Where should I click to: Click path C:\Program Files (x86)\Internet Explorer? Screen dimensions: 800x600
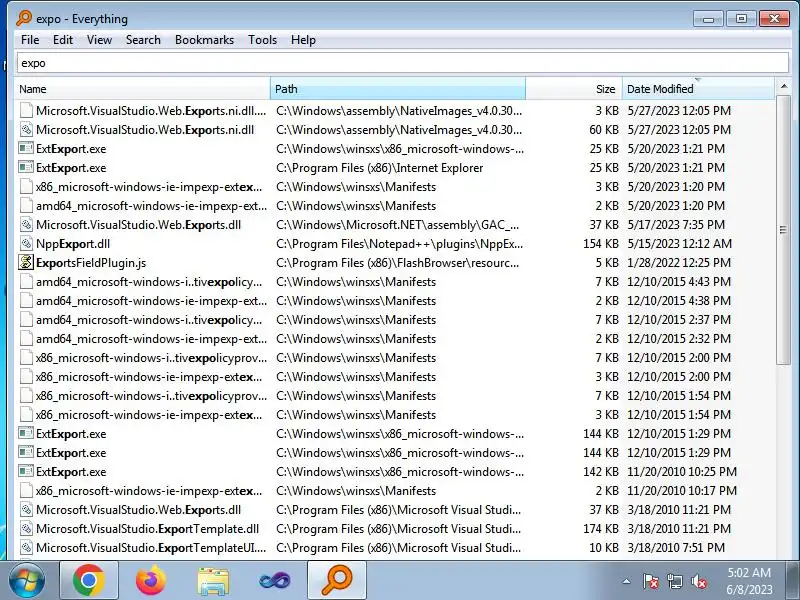pos(380,168)
